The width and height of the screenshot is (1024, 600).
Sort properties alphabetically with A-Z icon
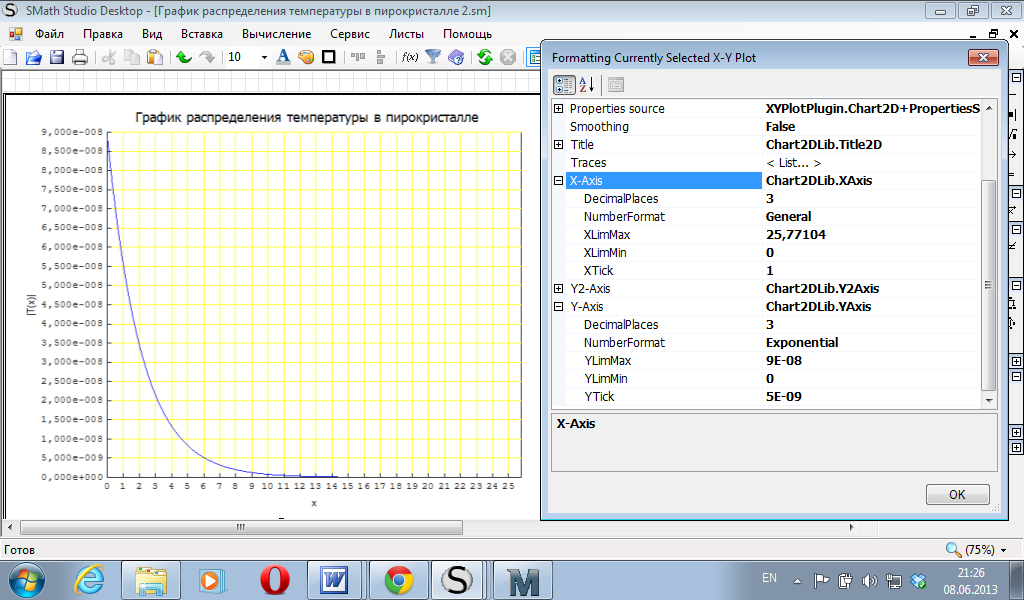pyautogui.click(x=587, y=85)
